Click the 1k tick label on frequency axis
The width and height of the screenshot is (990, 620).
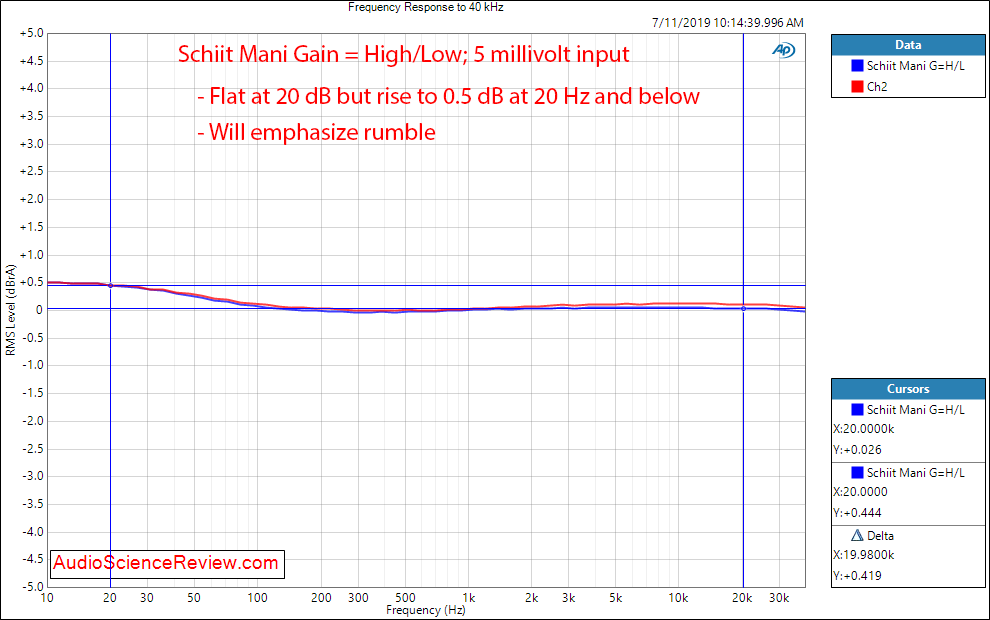point(468,598)
